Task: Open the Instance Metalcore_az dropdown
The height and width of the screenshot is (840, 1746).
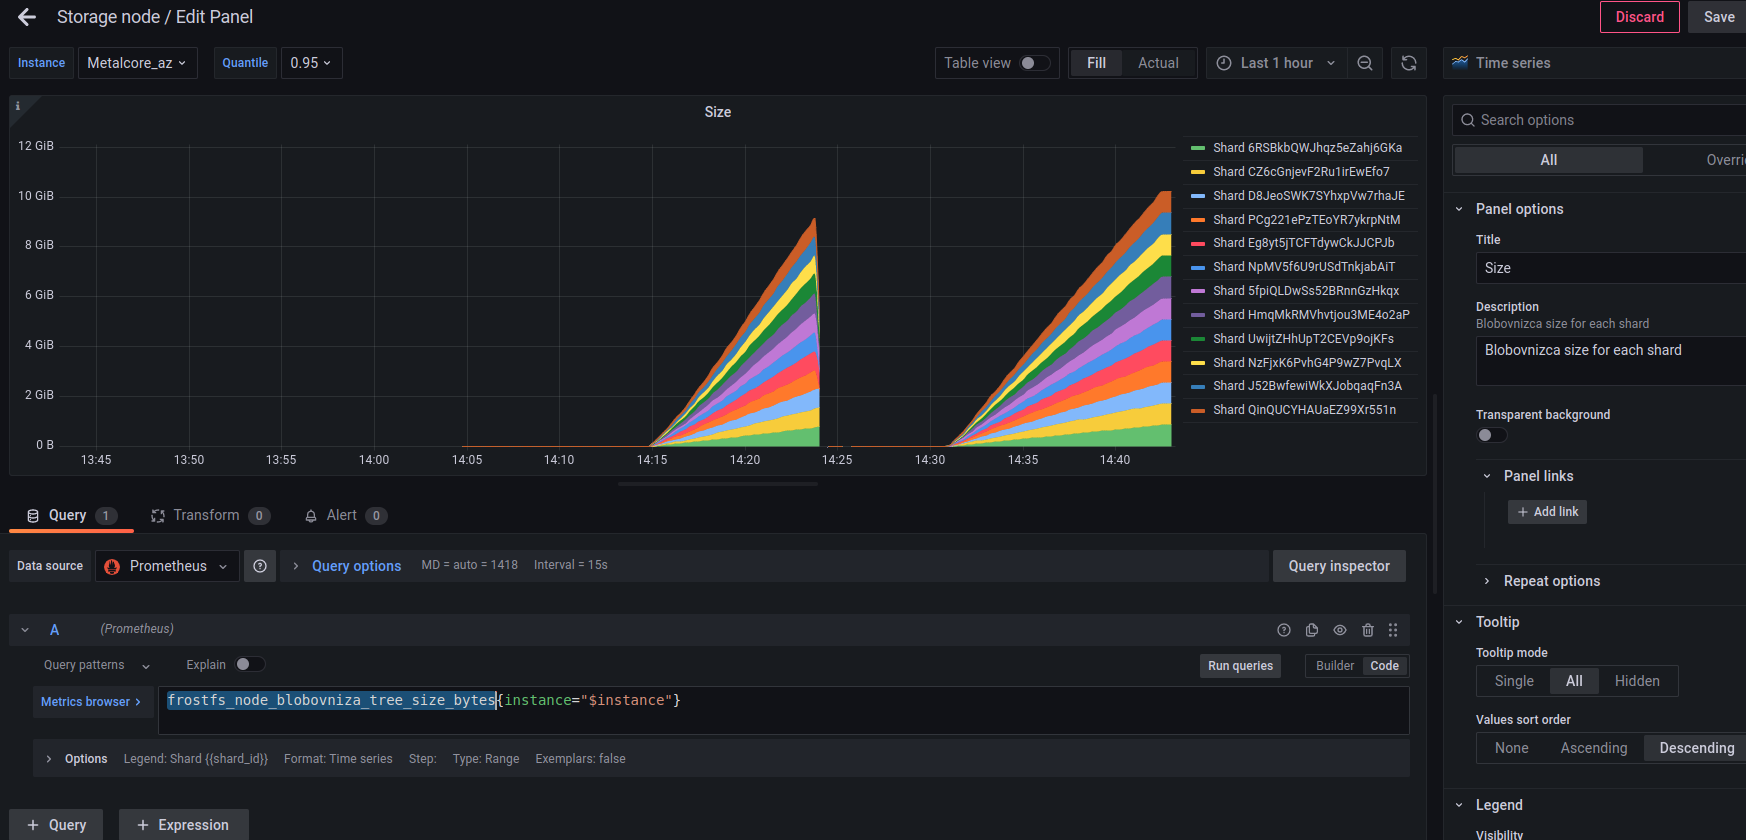Action: (137, 63)
